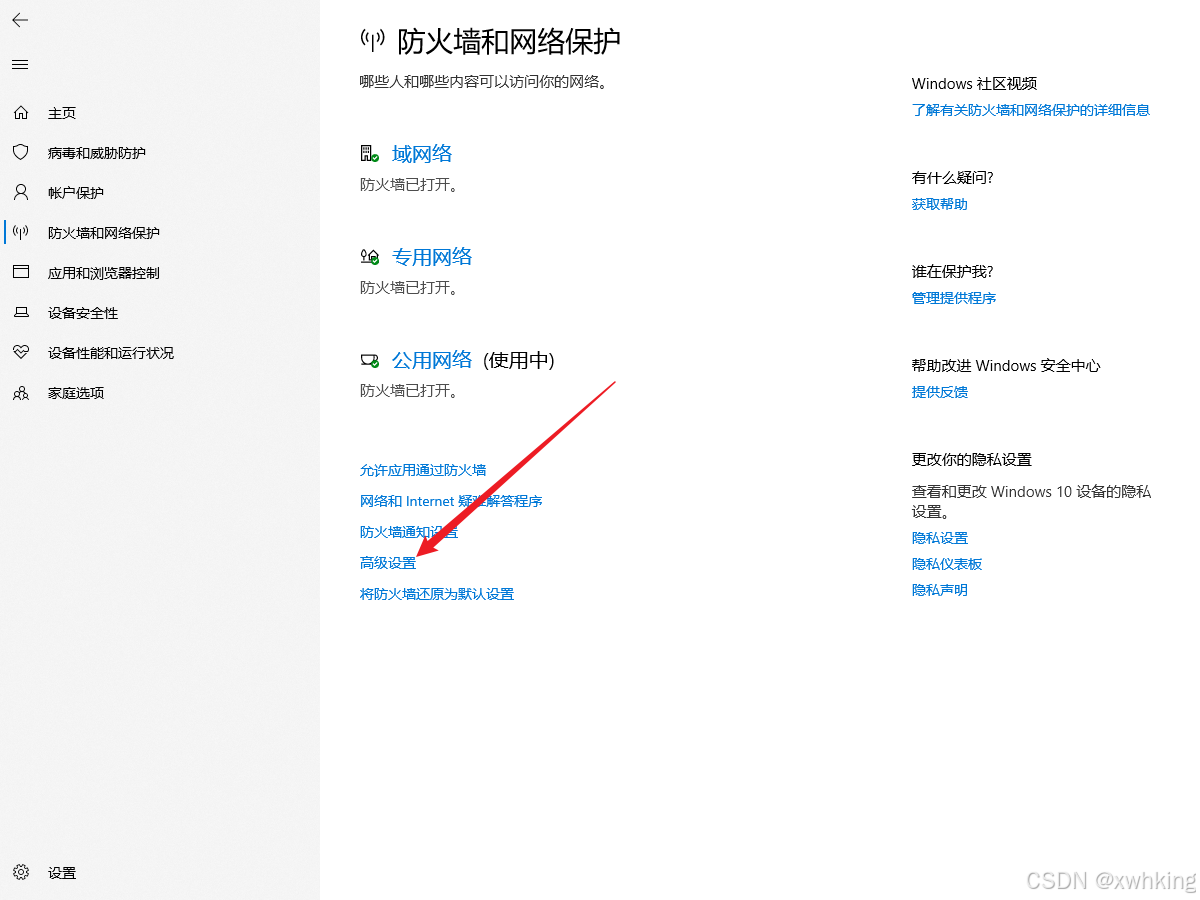Screen dimensions: 1200x900
Task: Open the 公用网络 firewall settings
Action: pos(431,360)
